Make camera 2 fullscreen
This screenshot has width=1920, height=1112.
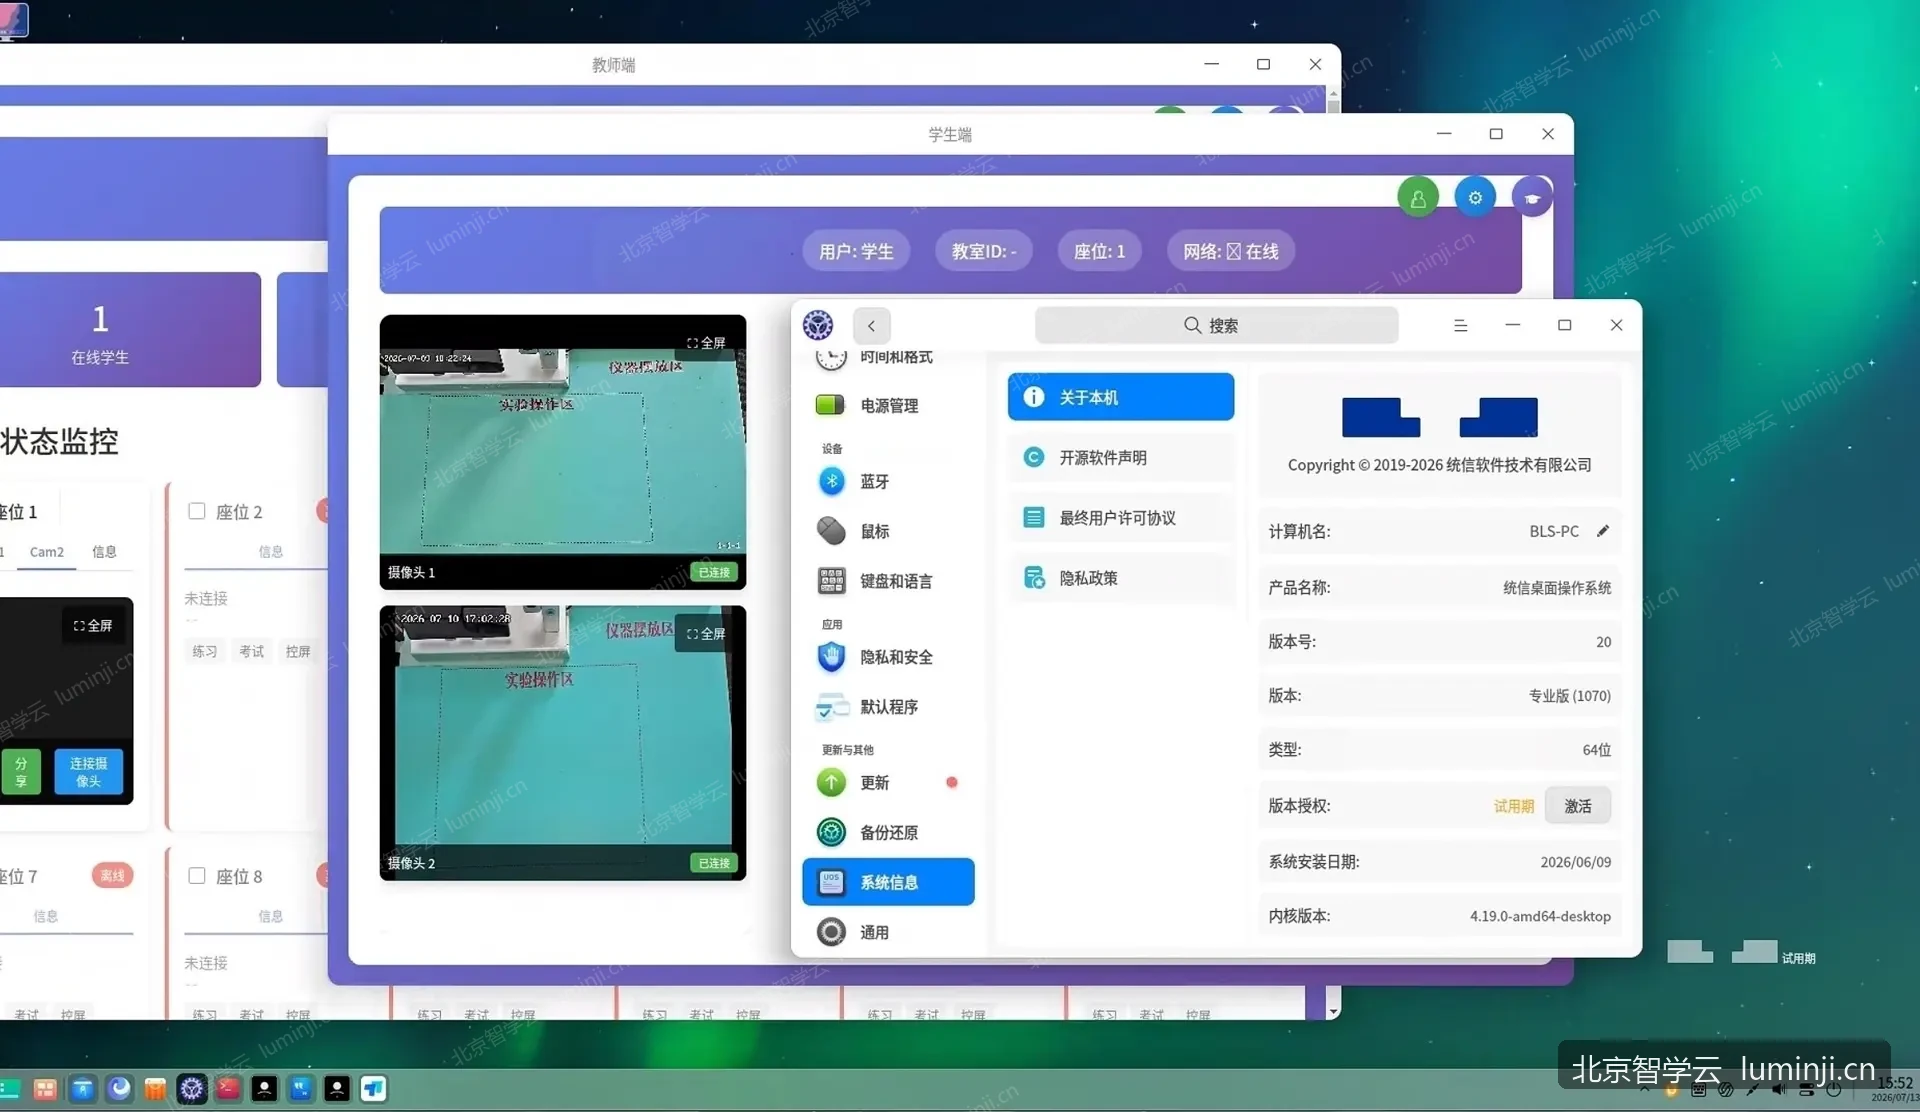click(x=706, y=634)
